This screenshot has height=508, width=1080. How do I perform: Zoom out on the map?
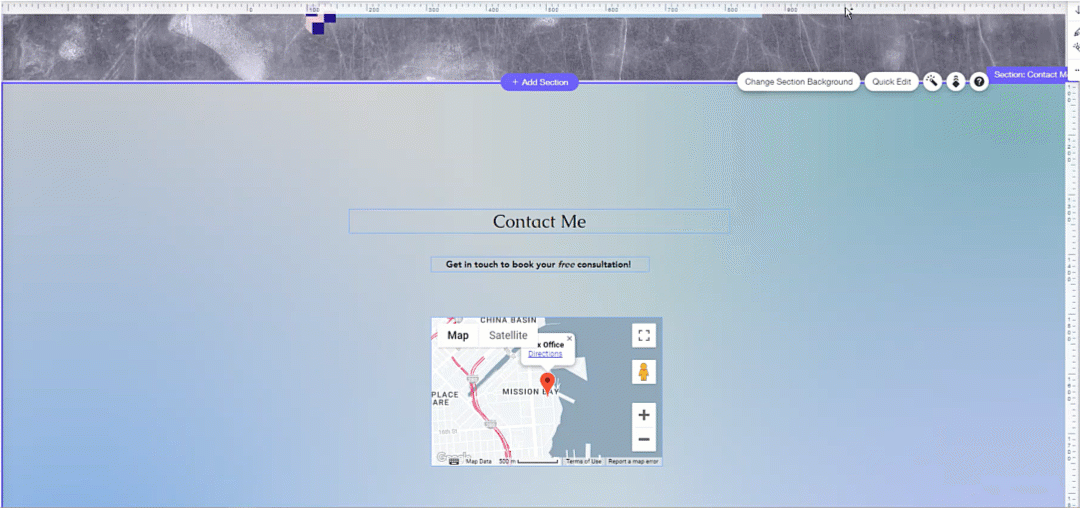coord(644,440)
